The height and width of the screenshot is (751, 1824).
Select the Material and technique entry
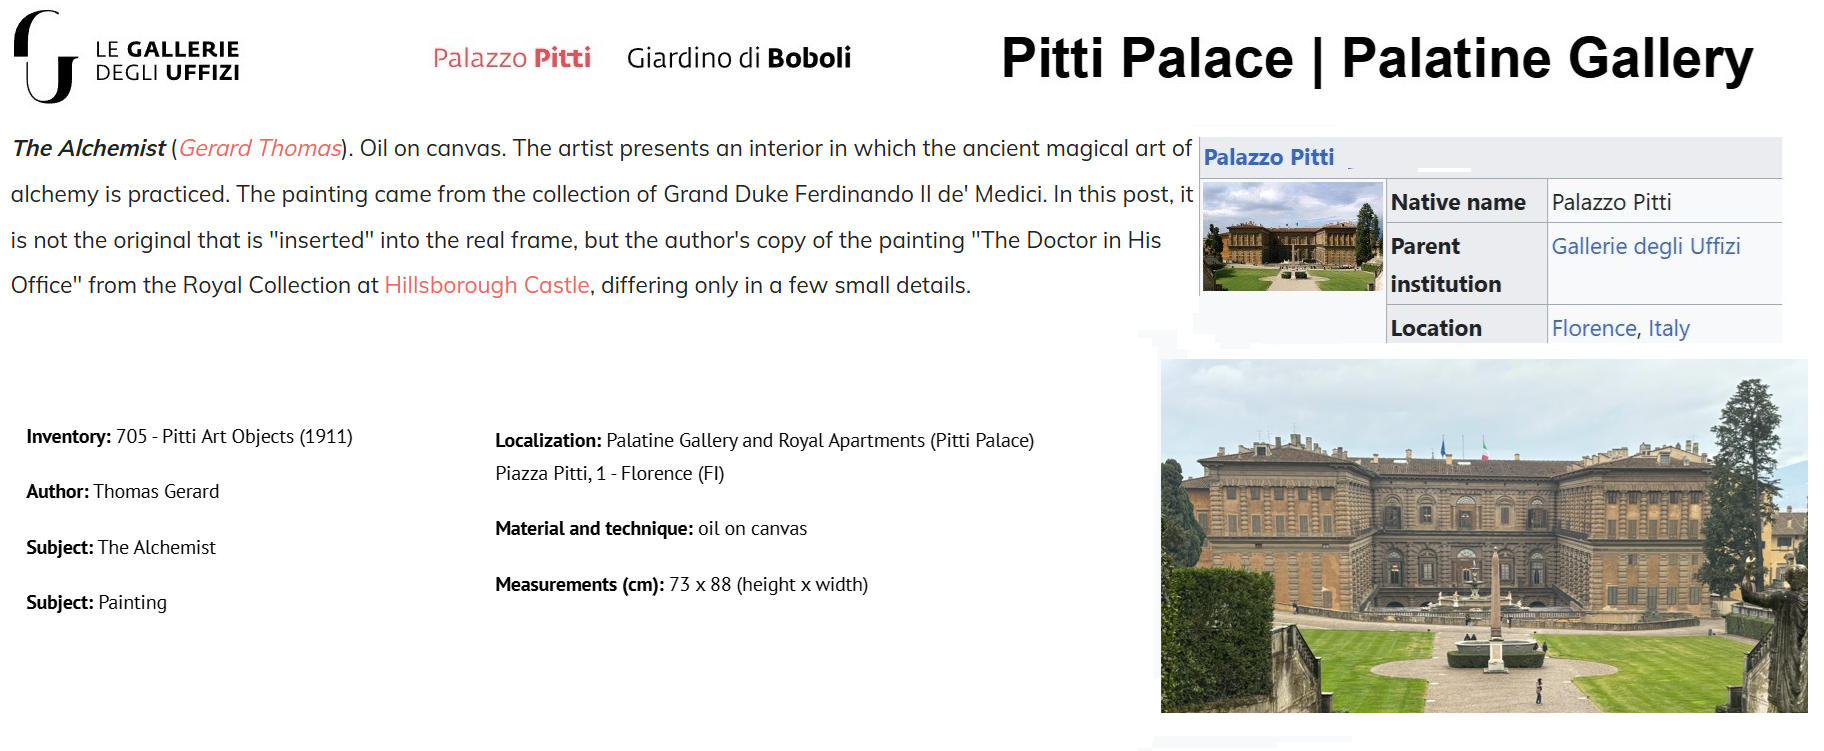point(650,529)
